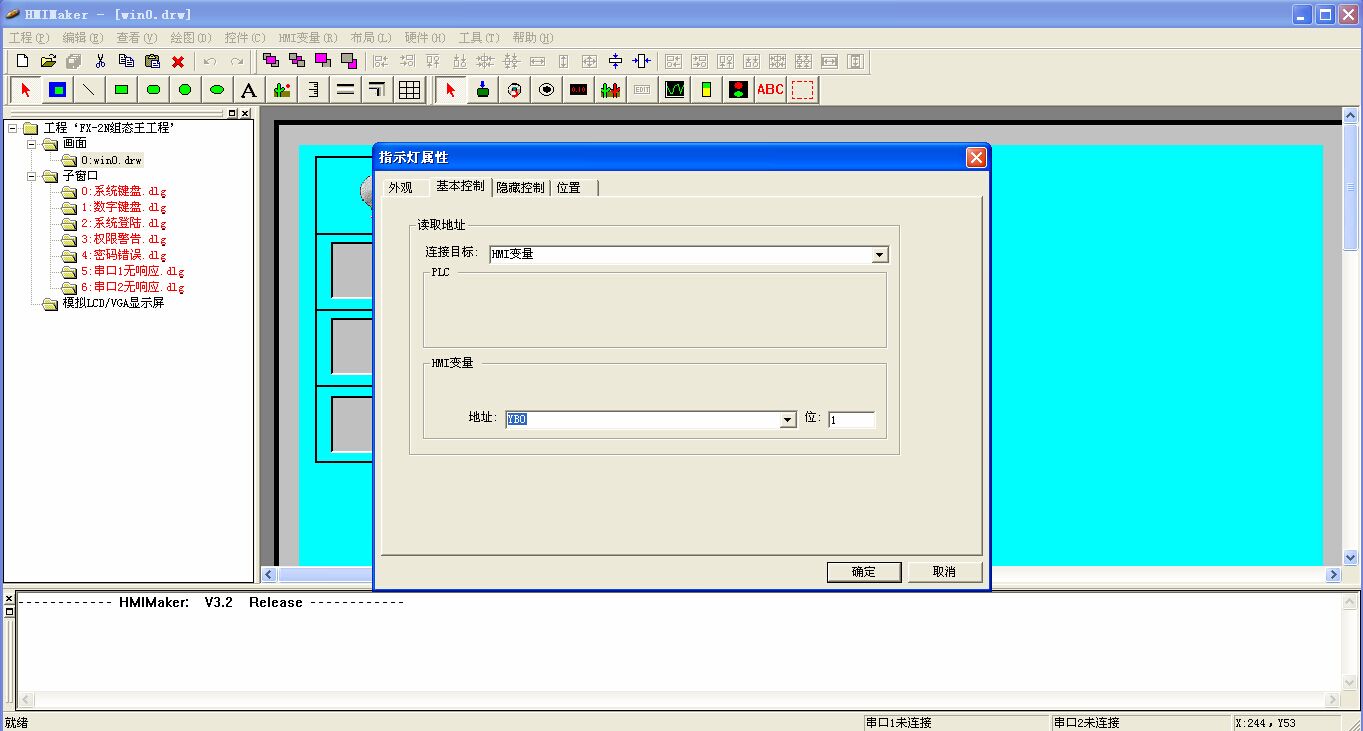Switch to the 隐藏控制 tab
1363x731 pixels.
point(520,187)
